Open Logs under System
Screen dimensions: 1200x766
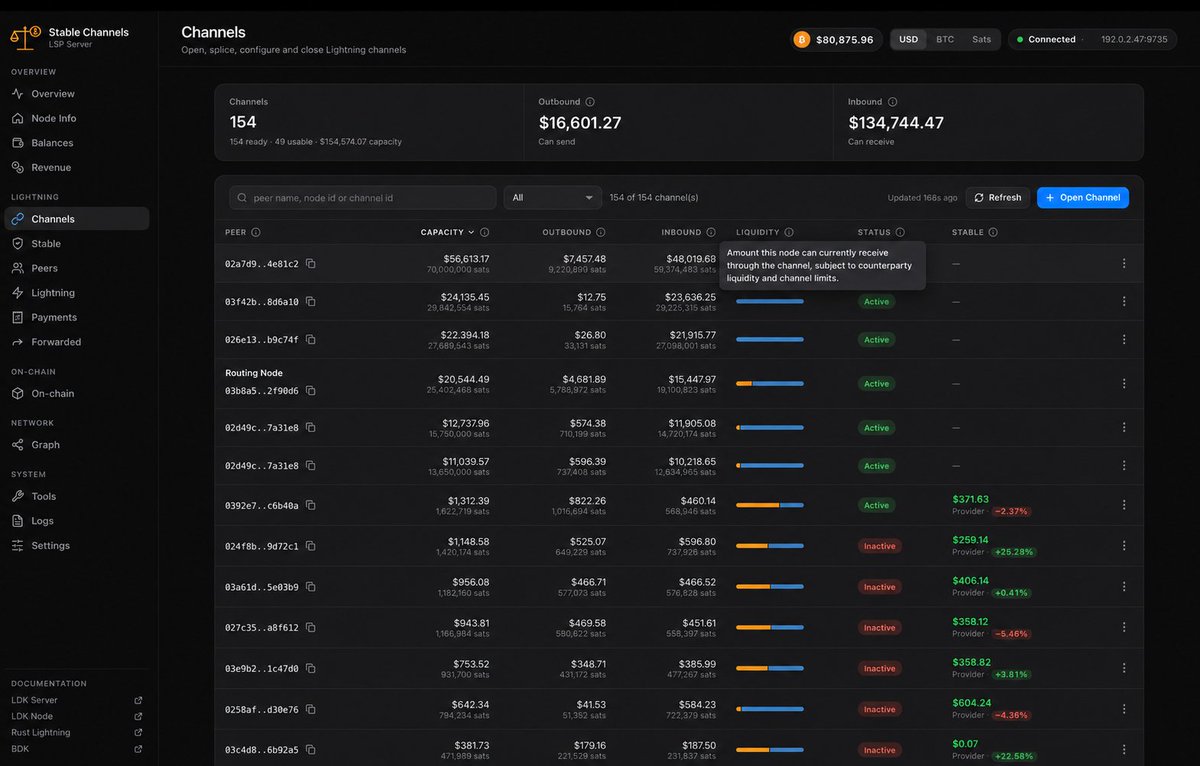pyautogui.click(x=77, y=521)
